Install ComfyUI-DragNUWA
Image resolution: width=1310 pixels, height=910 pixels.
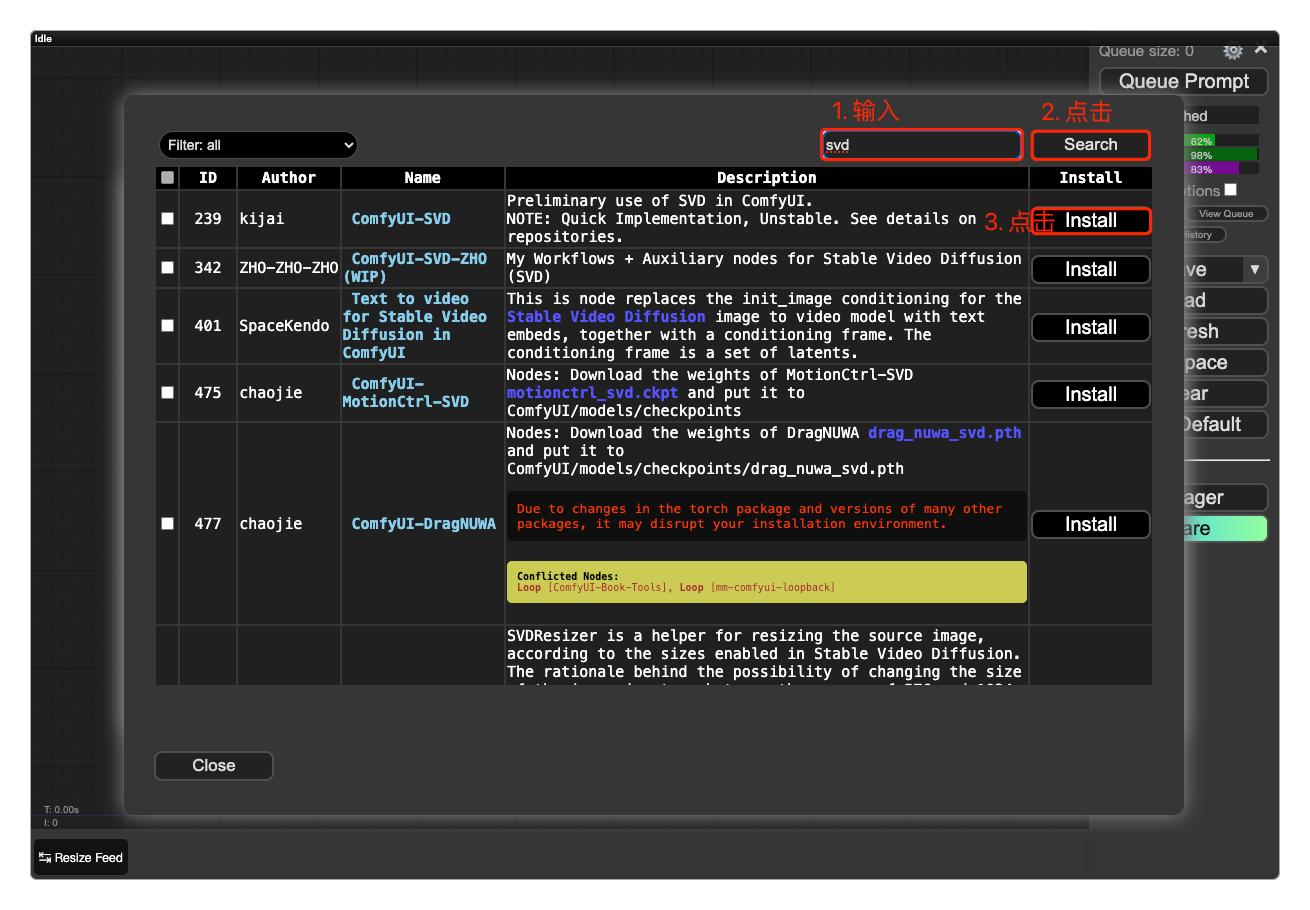coord(1090,524)
